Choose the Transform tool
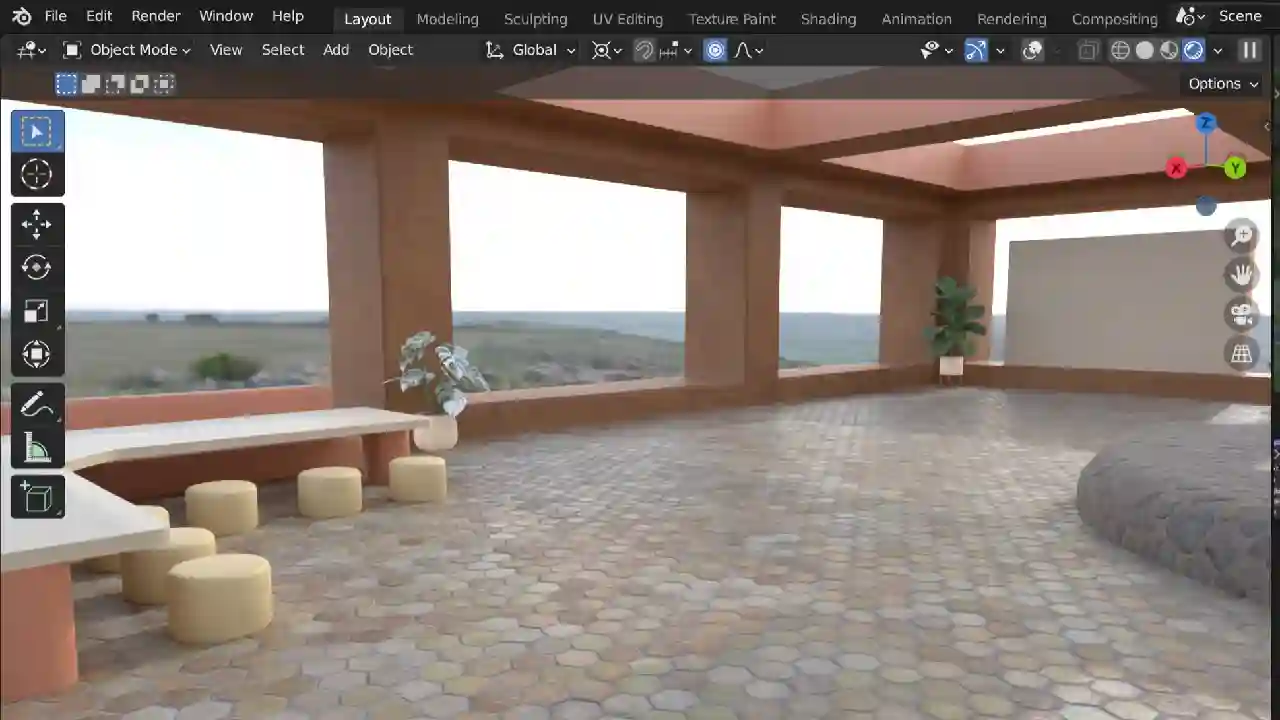Image resolution: width=1280 pixels, height=720 pixels. click(x=36, y=354)
